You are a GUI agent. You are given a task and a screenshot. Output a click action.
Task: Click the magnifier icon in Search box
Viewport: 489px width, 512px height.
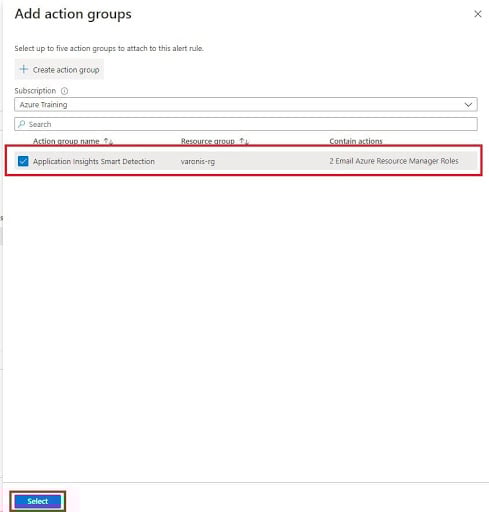pos(22,124)
